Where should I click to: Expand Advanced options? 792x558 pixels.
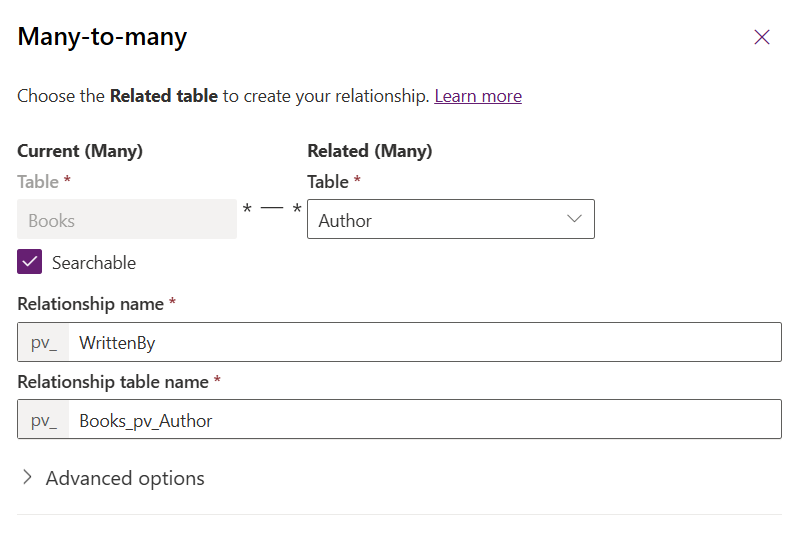pos(113,478)
